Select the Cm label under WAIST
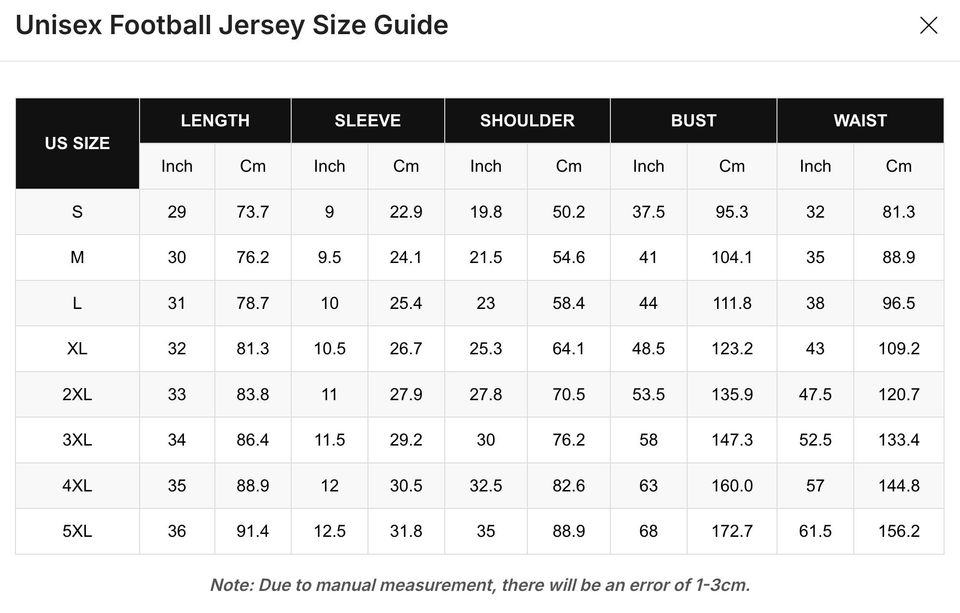Screen dimensions: 960x613 (898, 166)
